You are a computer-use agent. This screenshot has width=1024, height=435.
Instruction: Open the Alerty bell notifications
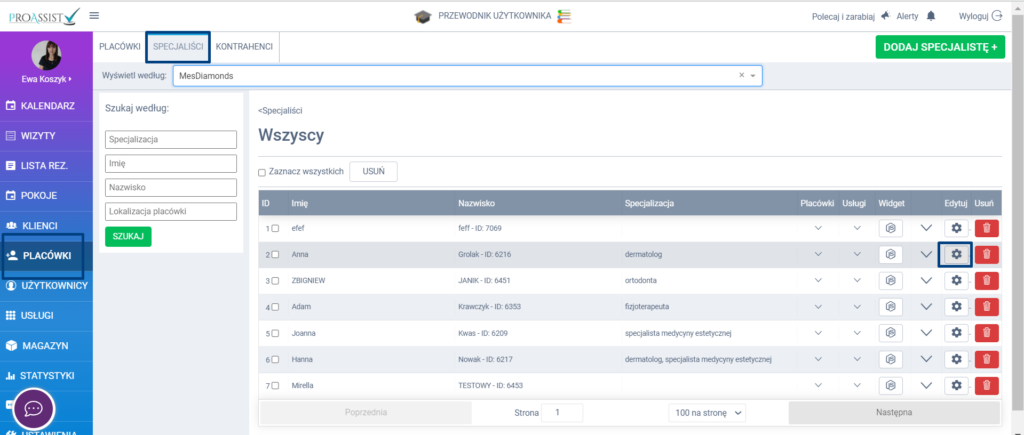coord(931,16)
